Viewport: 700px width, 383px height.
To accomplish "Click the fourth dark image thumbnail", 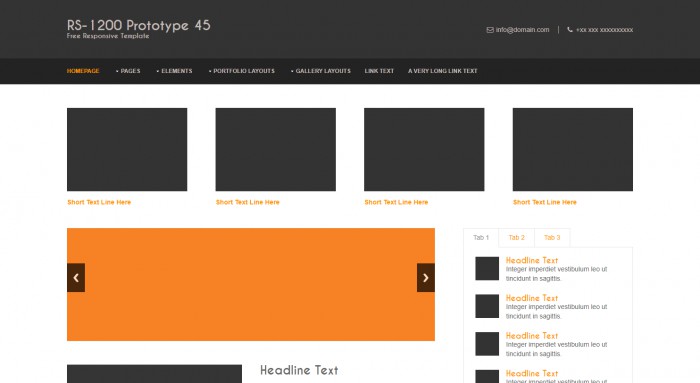I will [573, 150].
